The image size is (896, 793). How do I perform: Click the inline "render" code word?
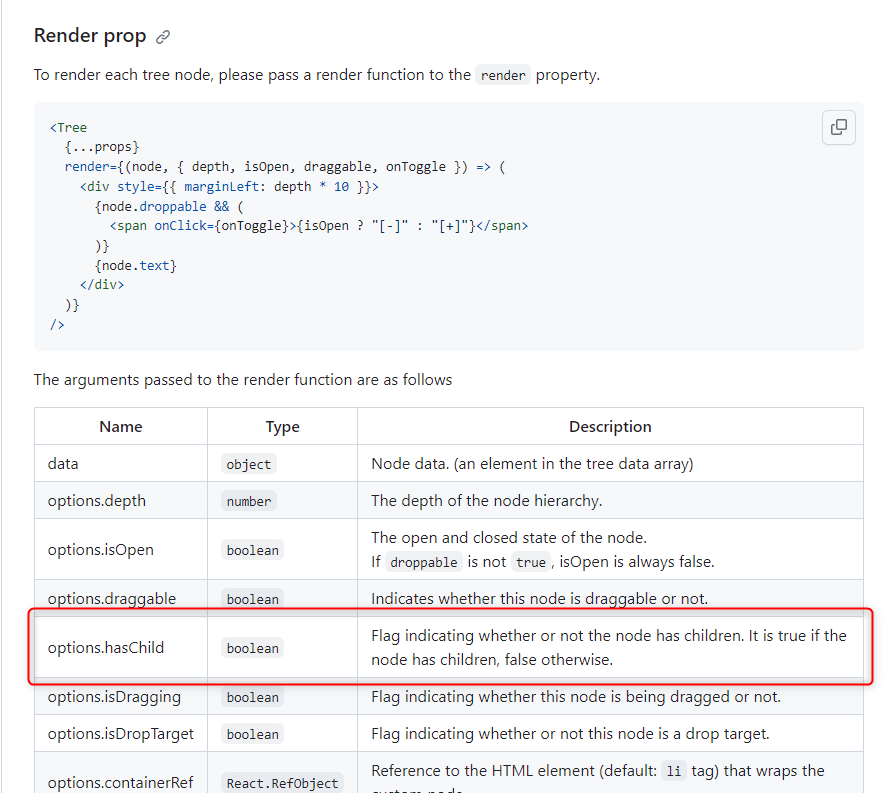point(503,75)
